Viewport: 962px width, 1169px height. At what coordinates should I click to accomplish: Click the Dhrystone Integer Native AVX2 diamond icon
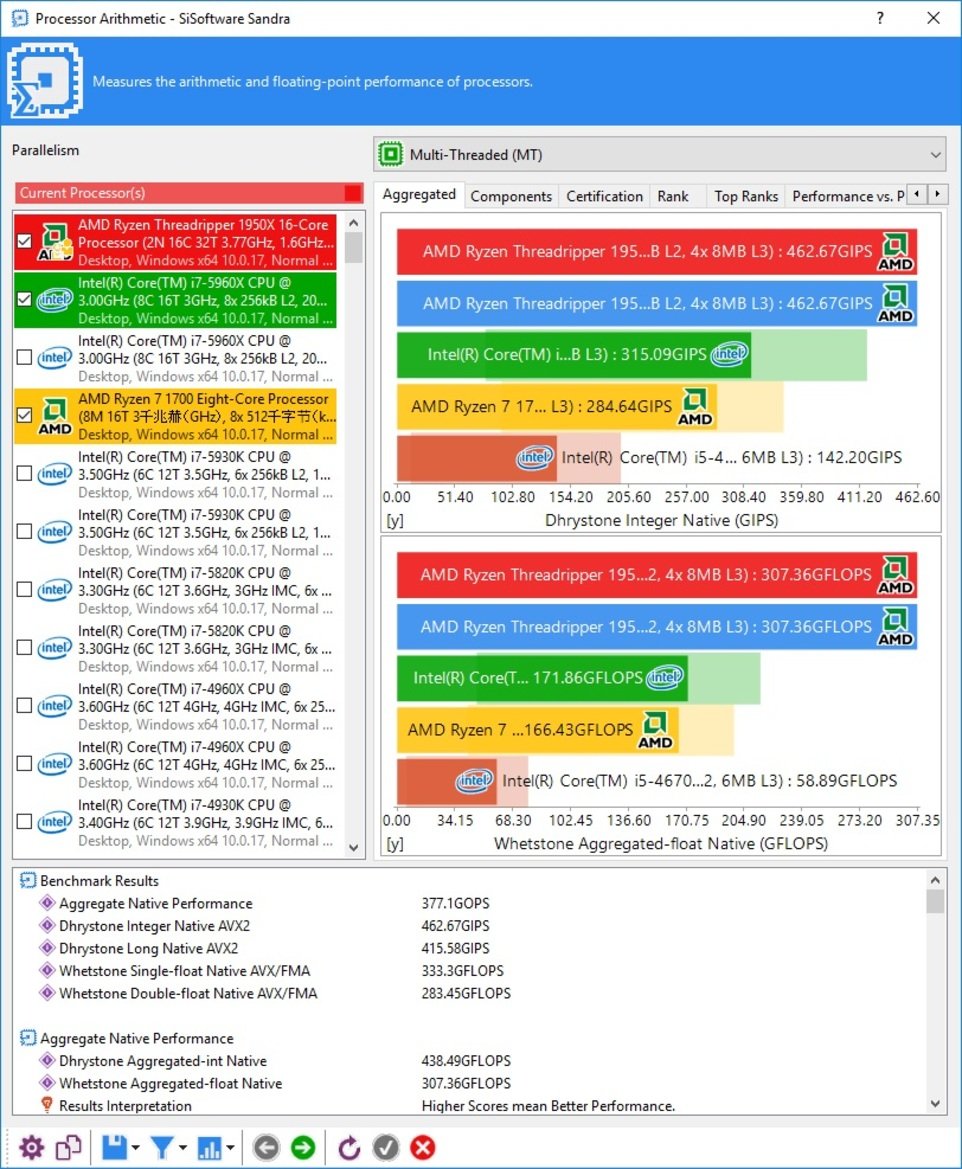(x=47, y=925)
